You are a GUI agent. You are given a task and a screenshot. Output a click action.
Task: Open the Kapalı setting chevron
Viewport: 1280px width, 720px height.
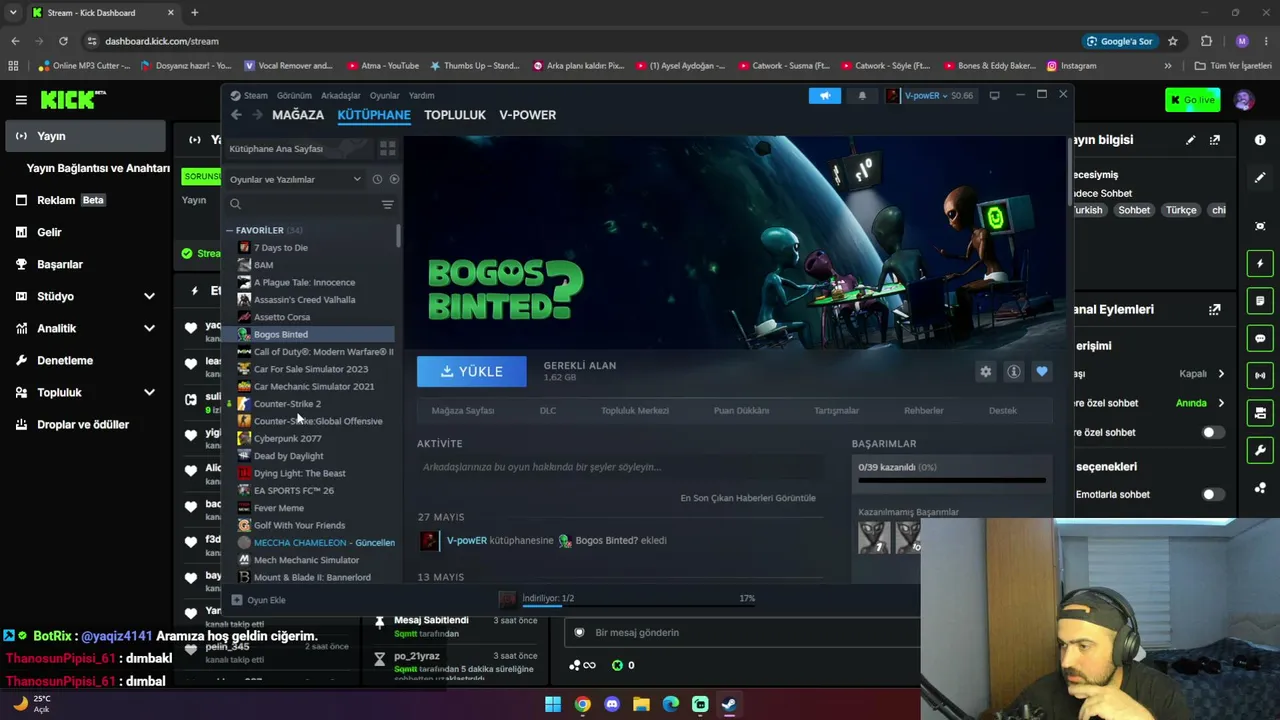(1221, 374)
